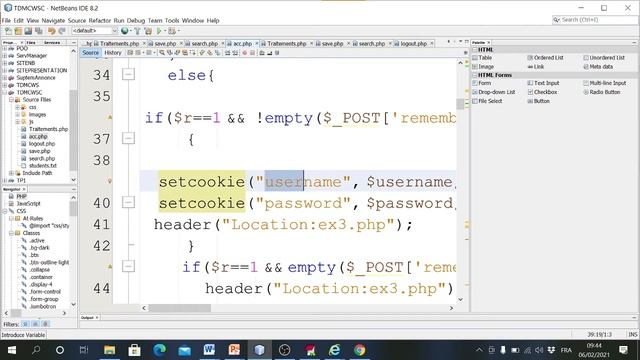Close the Navigator panel tab
The width and height of the screenshot is (640, 360).
[x=24, y=189]
